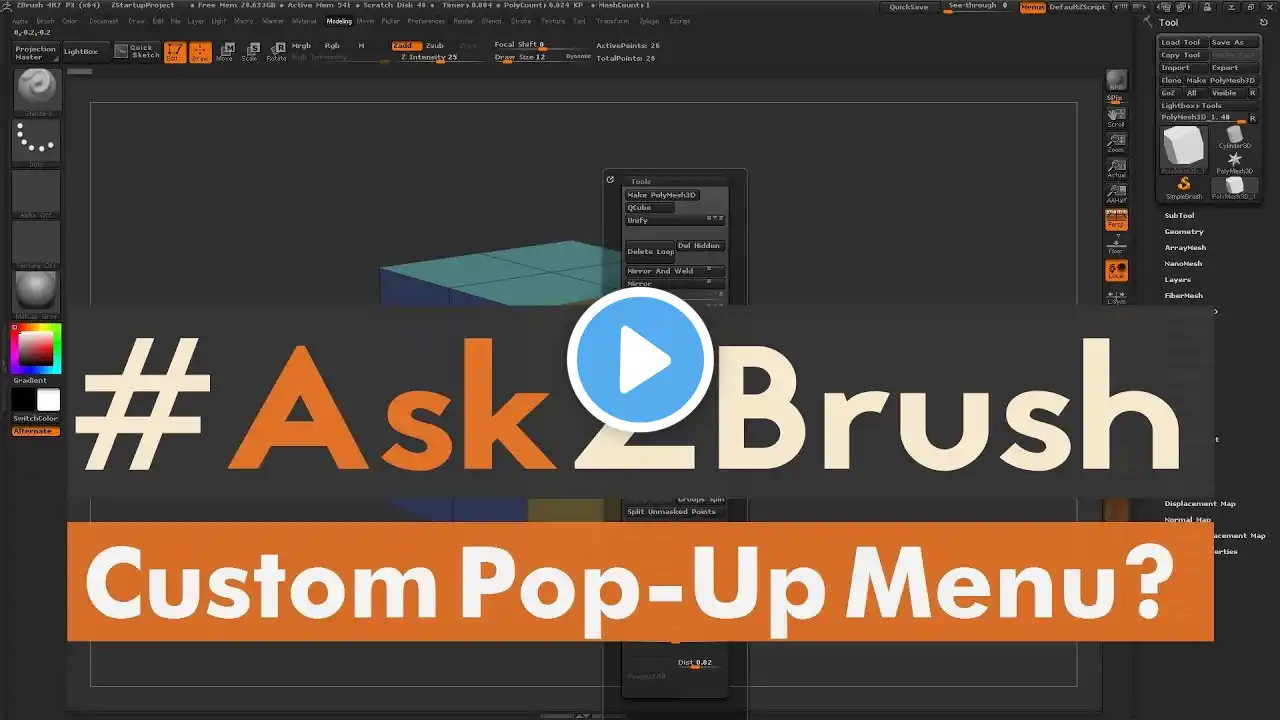Toggle Edit mode button

click(x=175, y=52)
